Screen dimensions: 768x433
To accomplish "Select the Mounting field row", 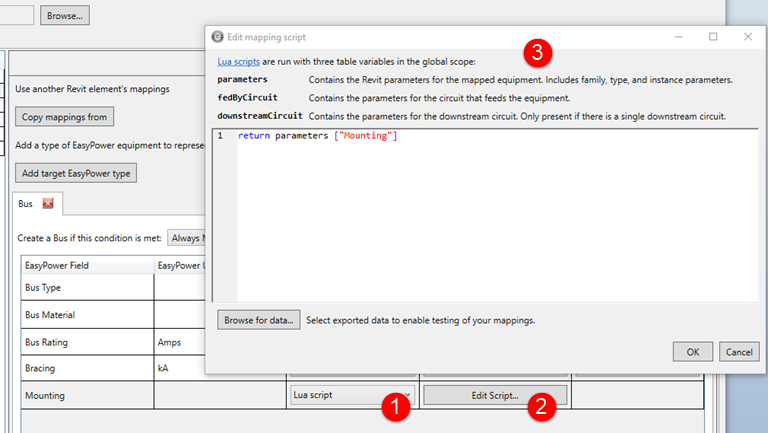I will (86, 395).
